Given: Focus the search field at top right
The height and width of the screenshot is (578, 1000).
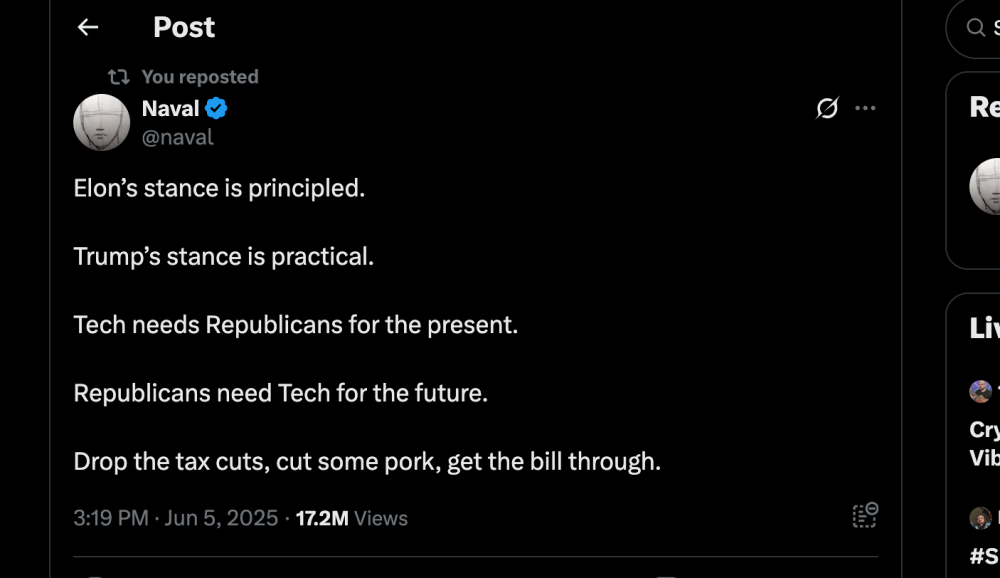Looking at the screenshot, I should (x=973, y=28).
